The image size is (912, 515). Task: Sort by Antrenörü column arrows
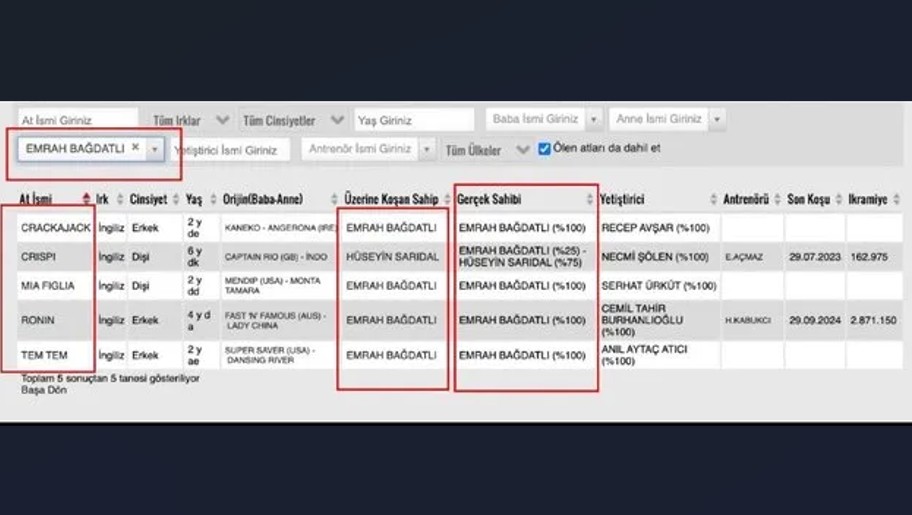[x=777, y=199]
